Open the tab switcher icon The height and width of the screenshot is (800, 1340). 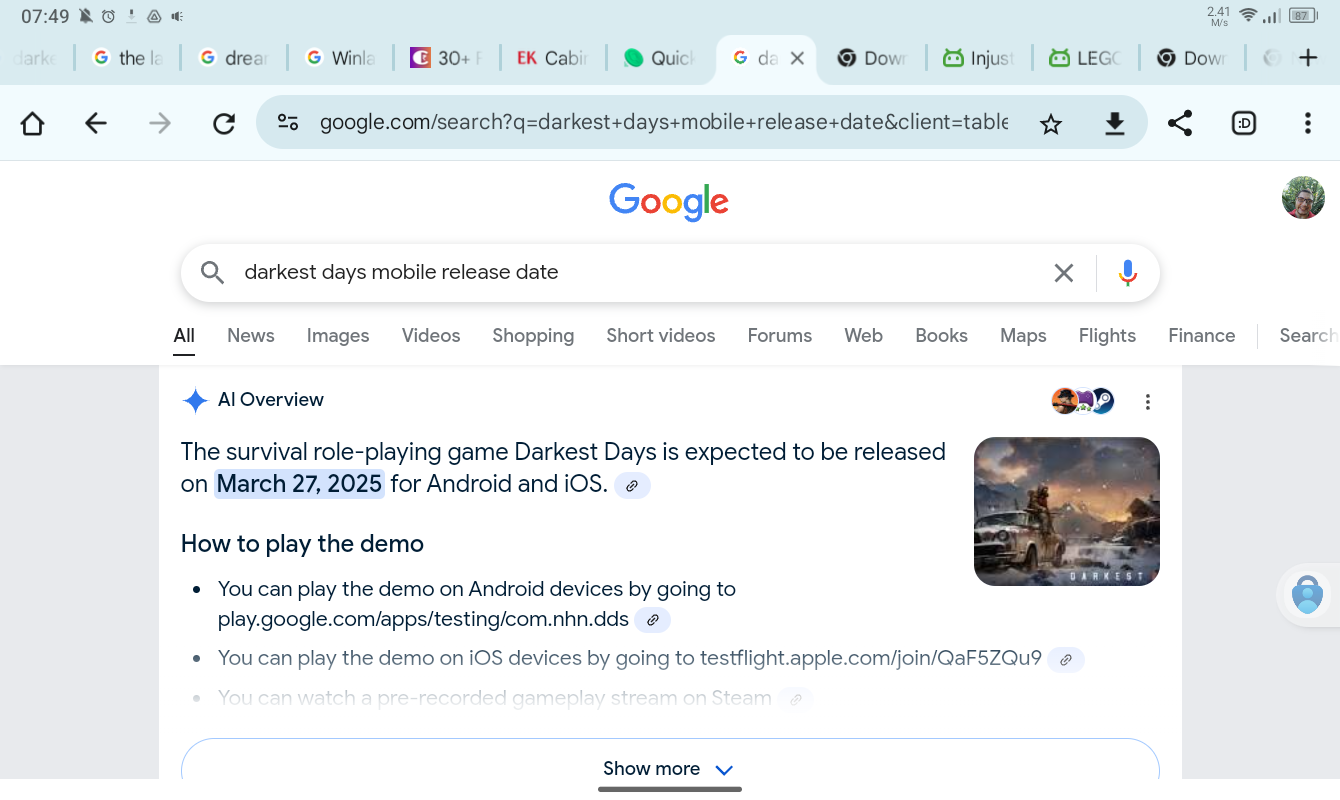pos(1244,123)
